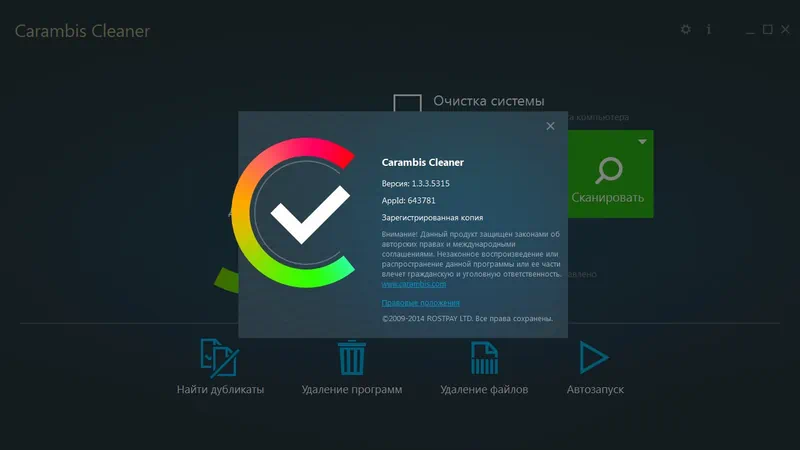Open the Автозапуск play icon
Screen dimensions: 800x450
594,358
